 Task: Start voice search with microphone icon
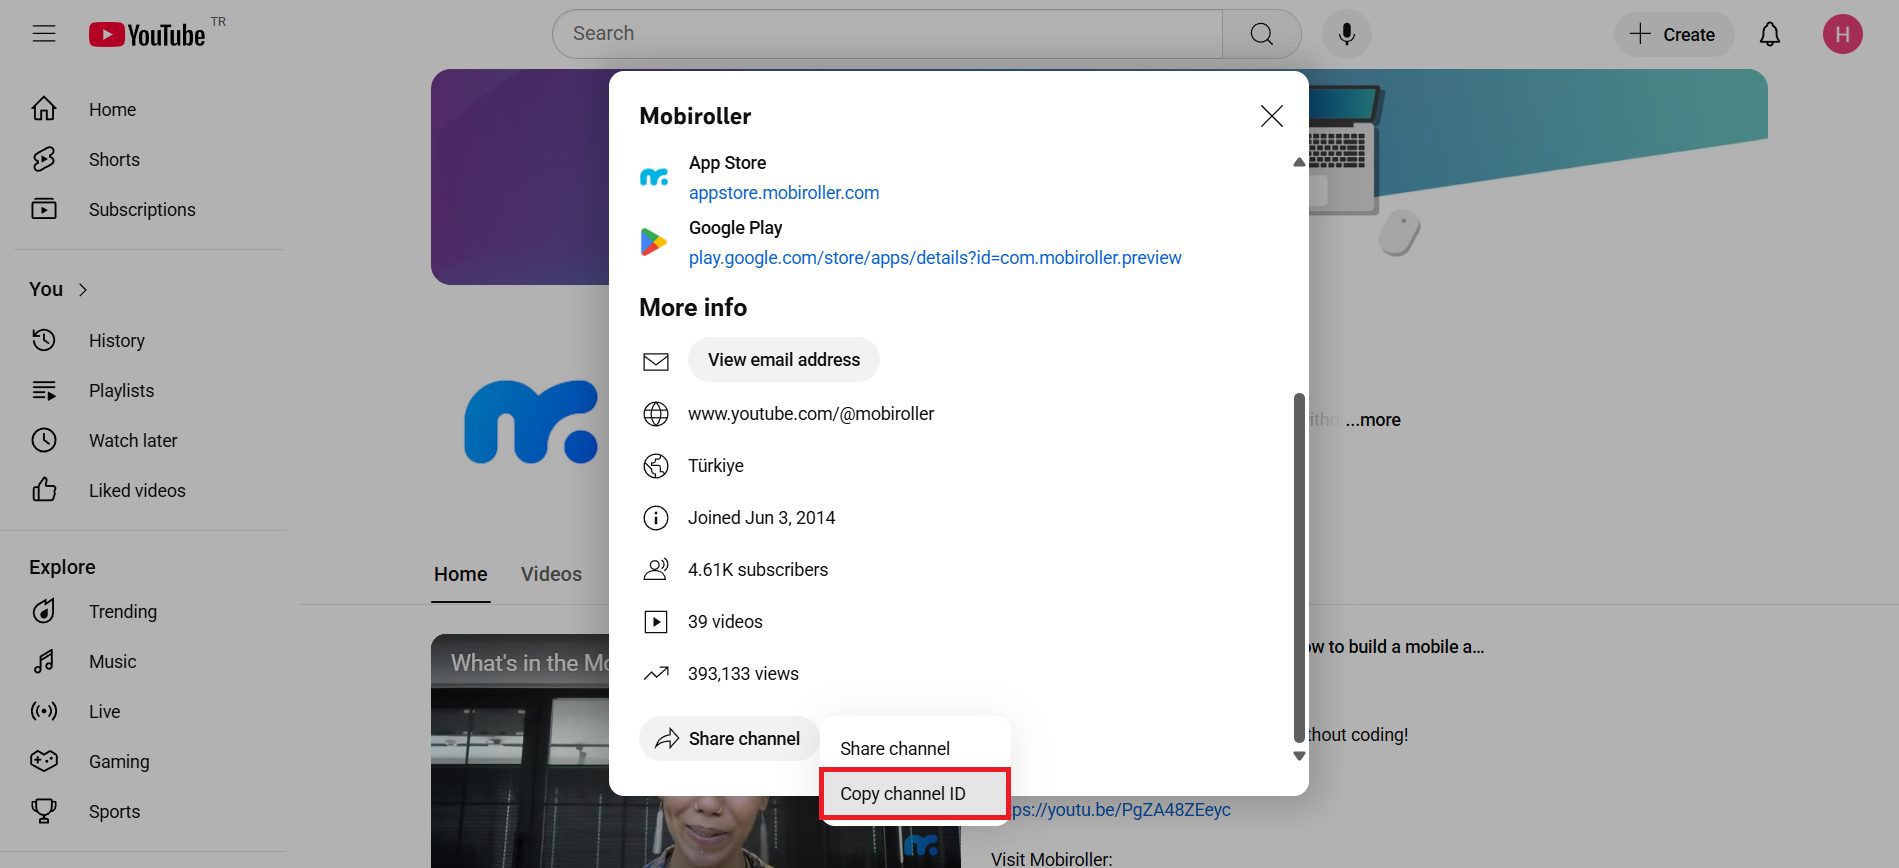point(1347,34)
